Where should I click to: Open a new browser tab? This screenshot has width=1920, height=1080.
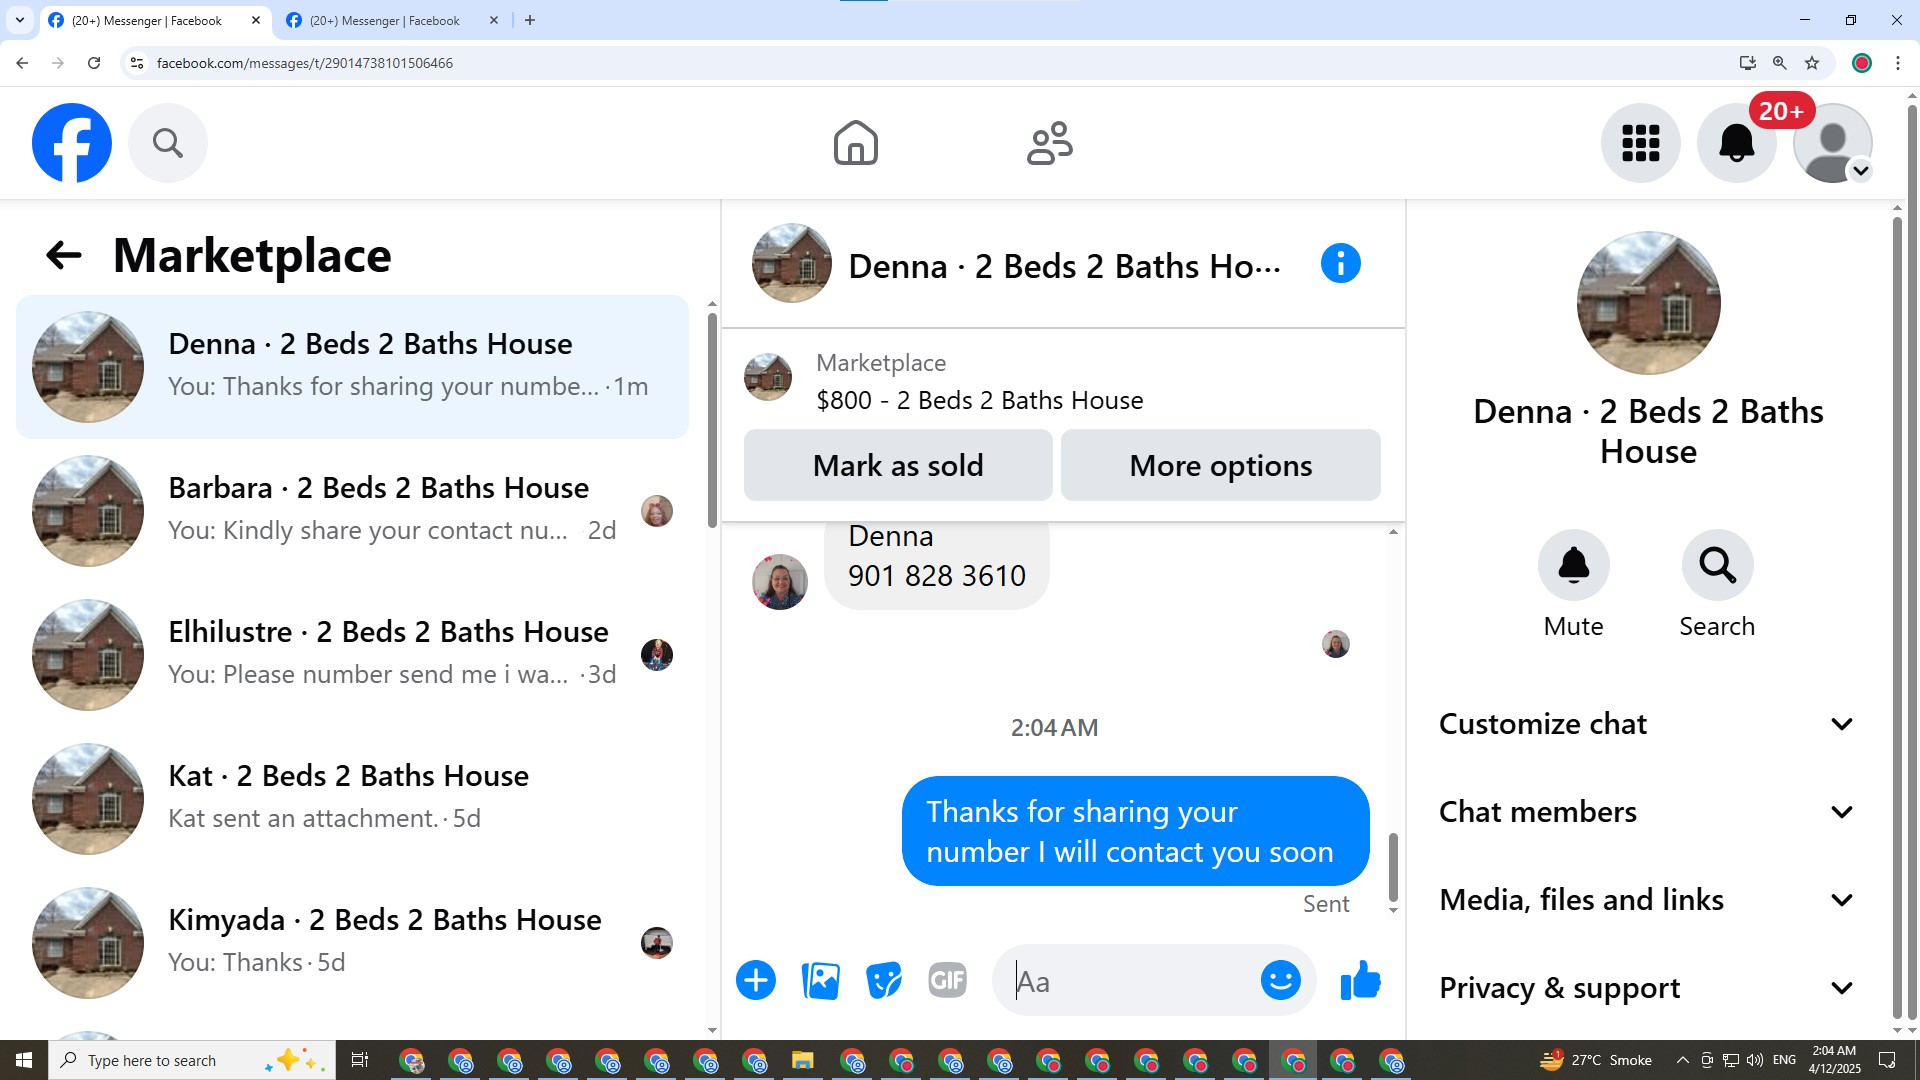click(x=530, y=20)
